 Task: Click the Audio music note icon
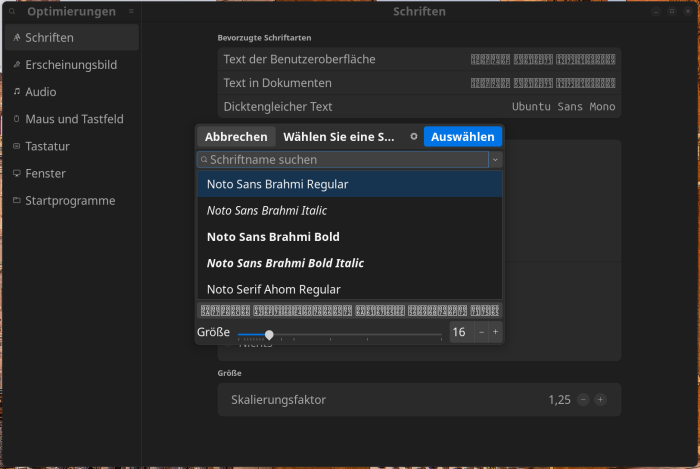pyautogui.click(x=17, y=91)
